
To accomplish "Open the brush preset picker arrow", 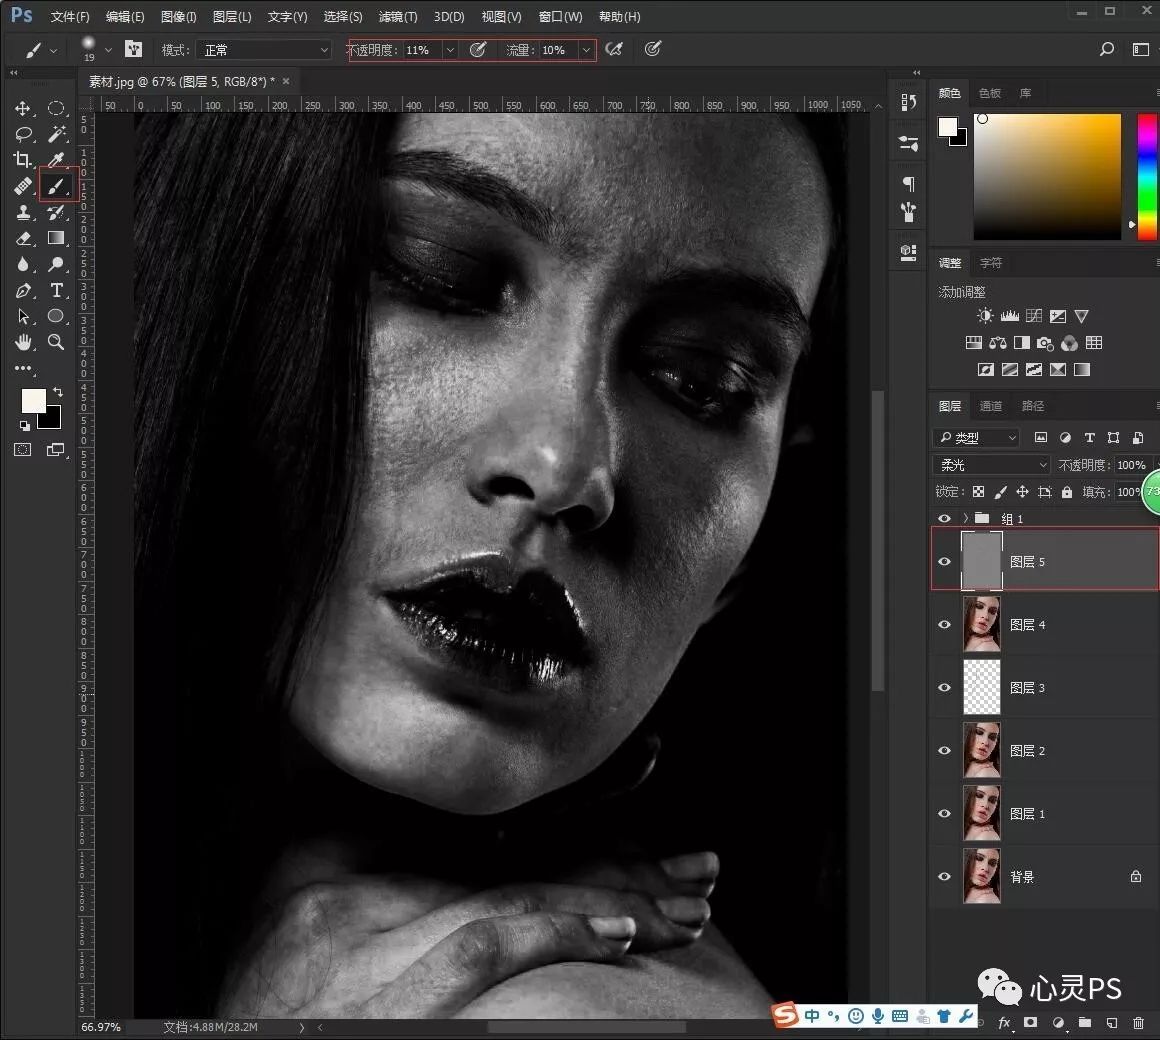I will (108, 50).
